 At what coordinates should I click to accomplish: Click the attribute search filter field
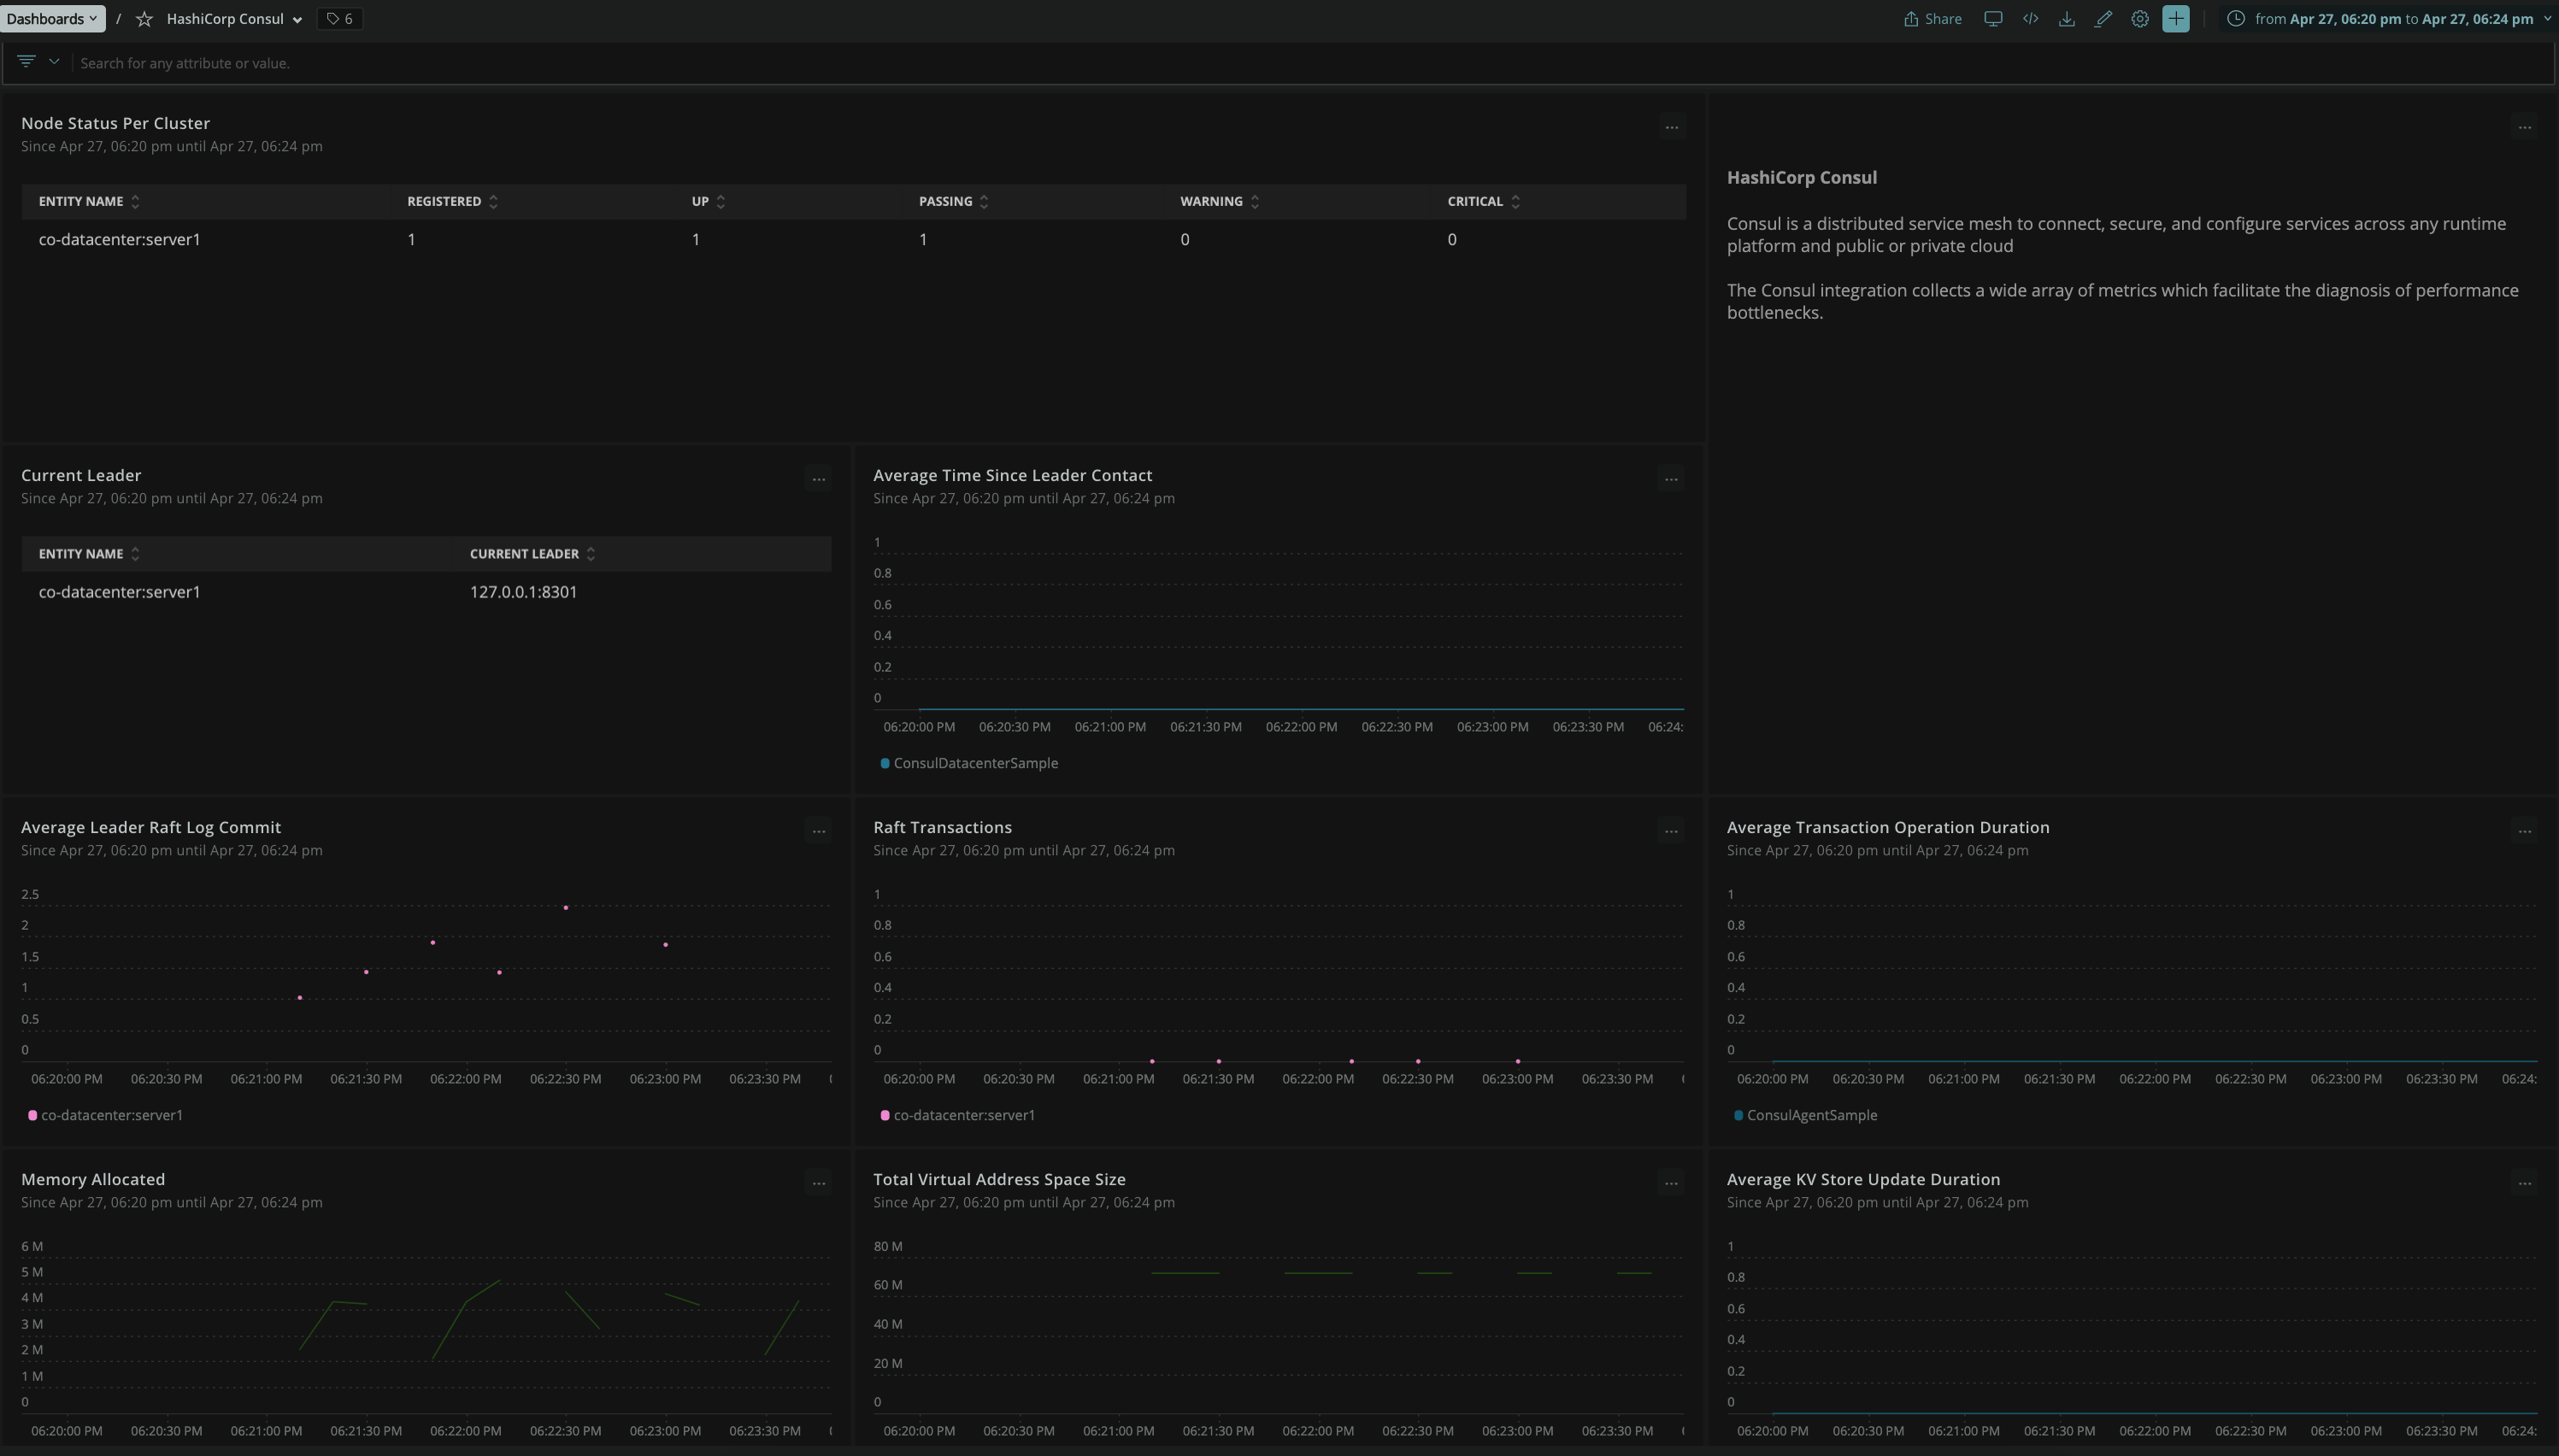click(x=185, y=63)
